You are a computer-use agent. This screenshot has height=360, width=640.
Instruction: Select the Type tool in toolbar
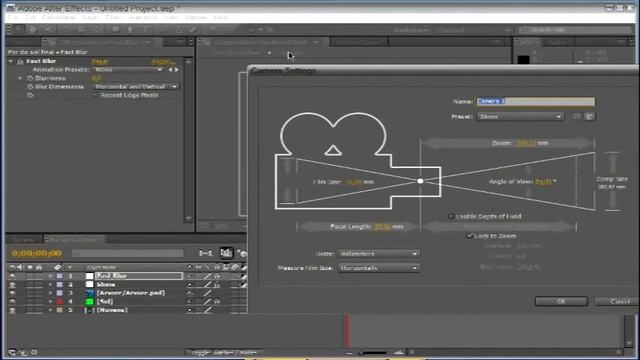tap(146, 29)
